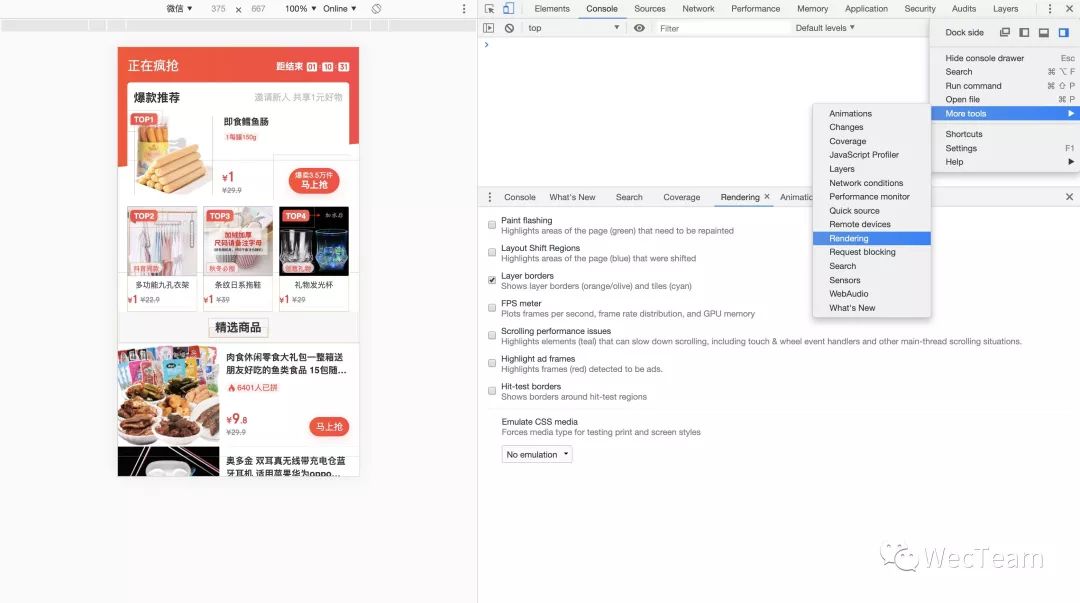Switch to the Network tab
This screenshot has height=603, width=1080.
click(698, 9)
